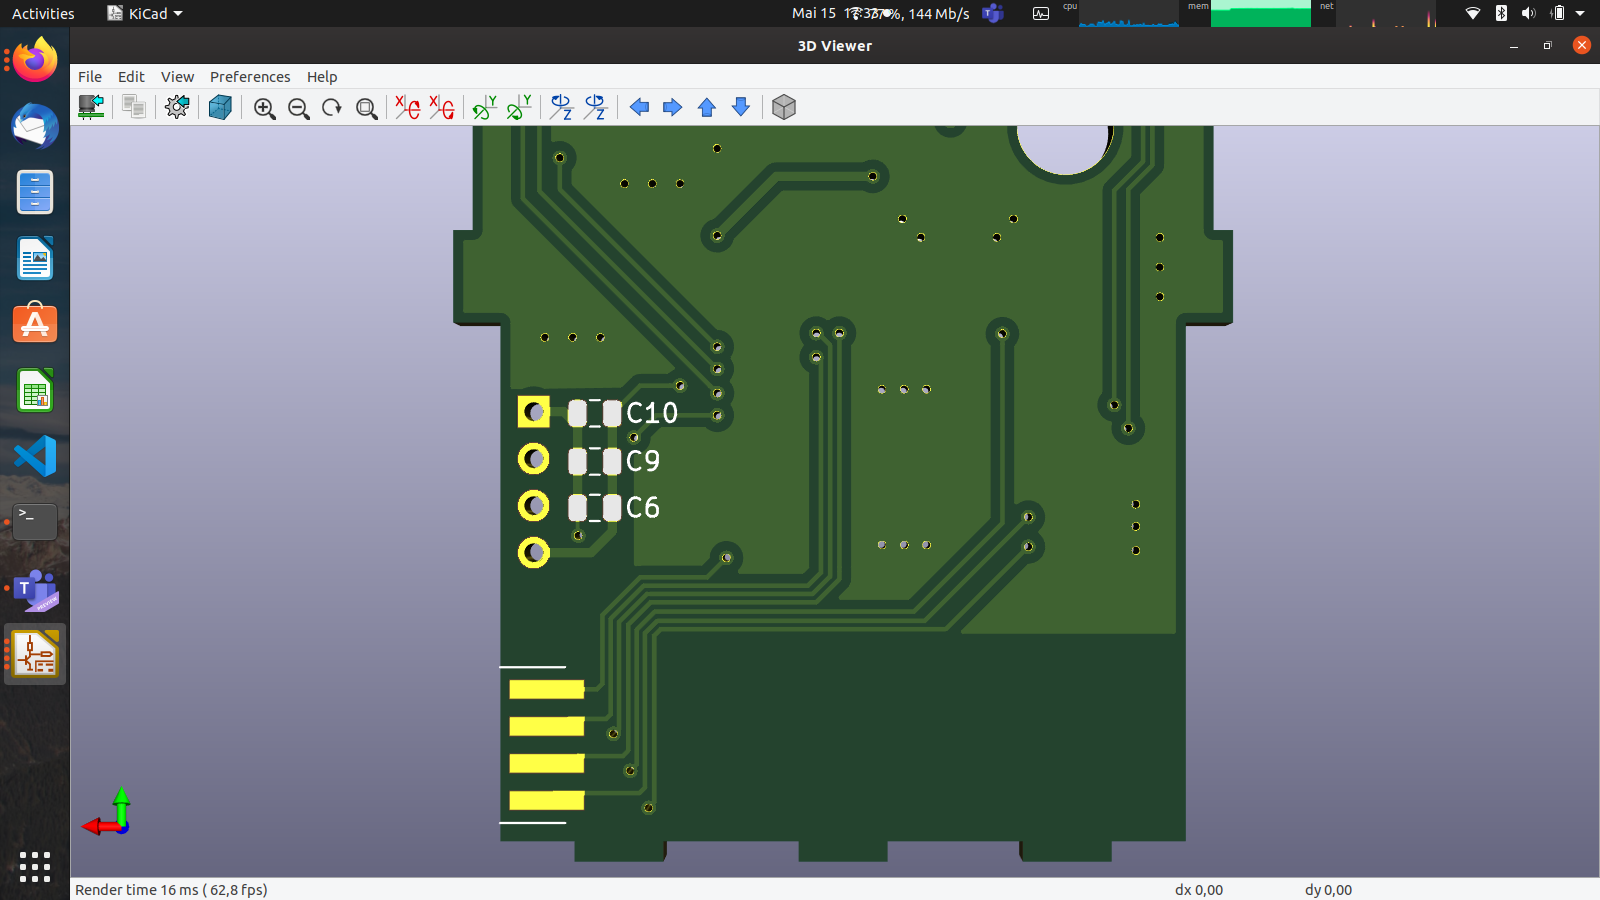Open the display options gear icon
Viewport: 1600px width, 900px height.
(177, 107)
